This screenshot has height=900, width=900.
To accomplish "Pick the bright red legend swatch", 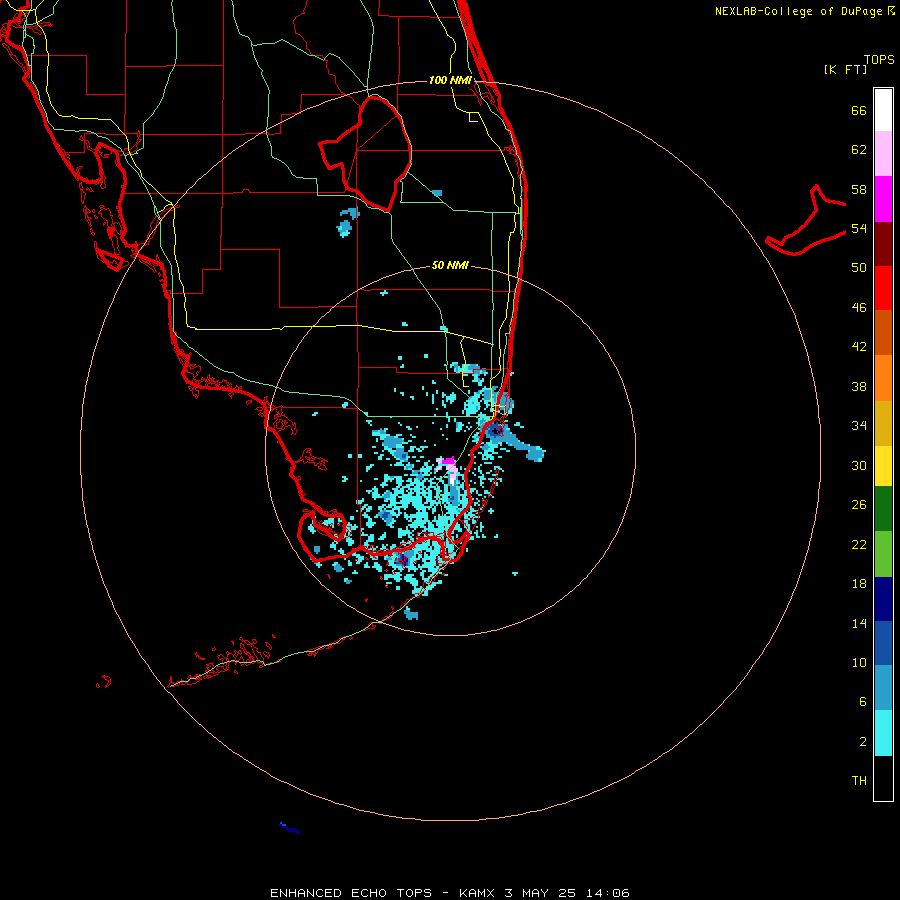I will (x=883, y=288).
